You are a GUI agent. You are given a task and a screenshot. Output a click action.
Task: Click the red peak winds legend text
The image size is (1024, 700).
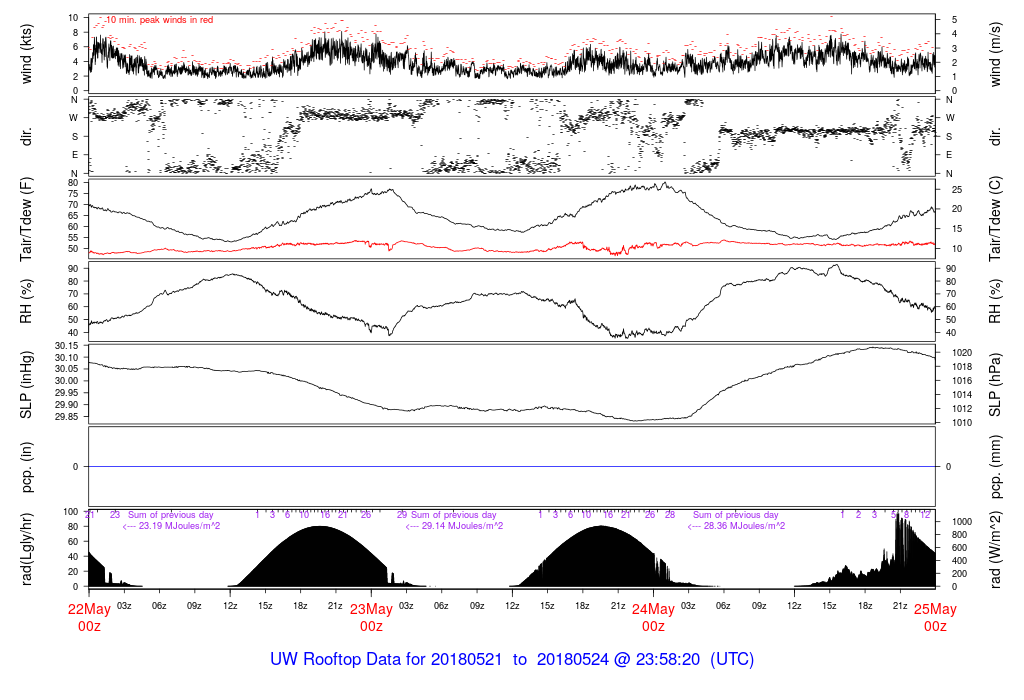coord(159,20)
